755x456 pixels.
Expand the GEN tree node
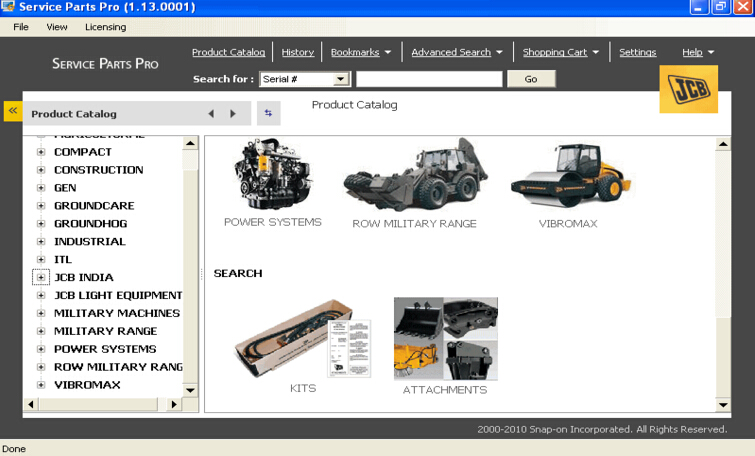click(x=41, y=188)
